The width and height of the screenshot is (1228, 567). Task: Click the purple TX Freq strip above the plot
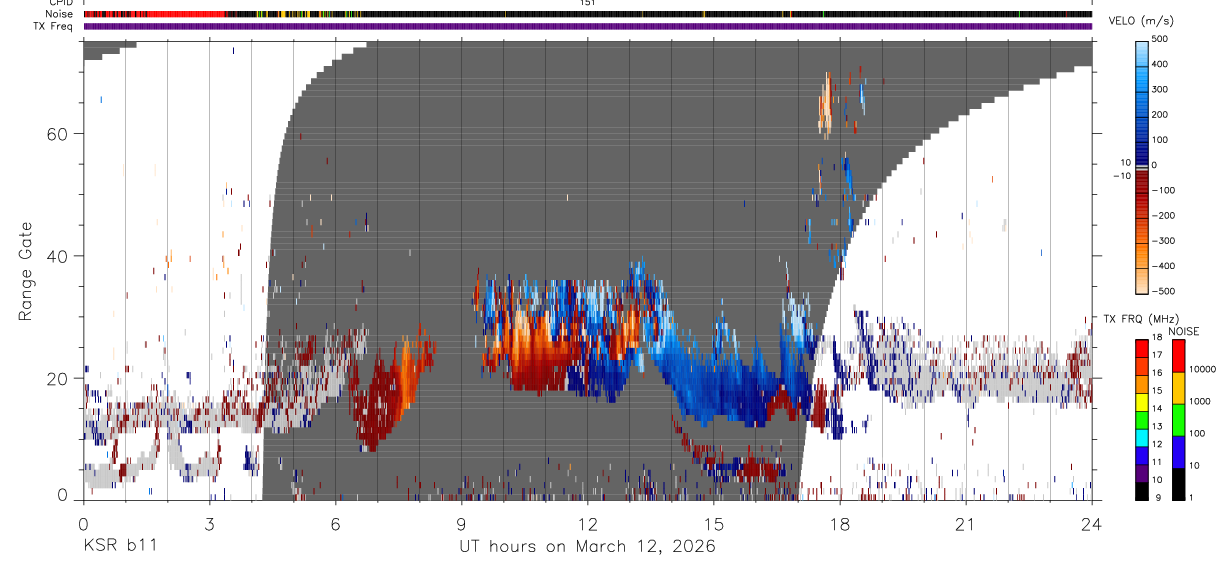coord(588,26)
